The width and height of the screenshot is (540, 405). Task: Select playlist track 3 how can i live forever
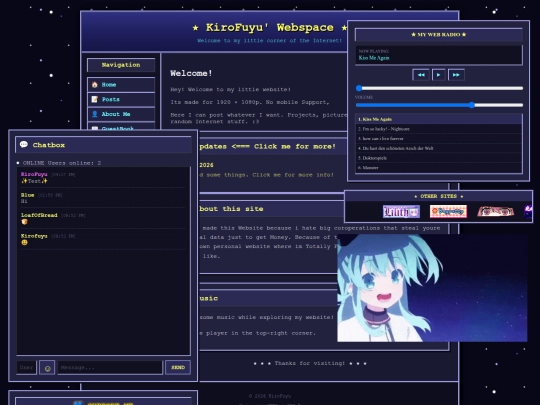tap(439, 138)
